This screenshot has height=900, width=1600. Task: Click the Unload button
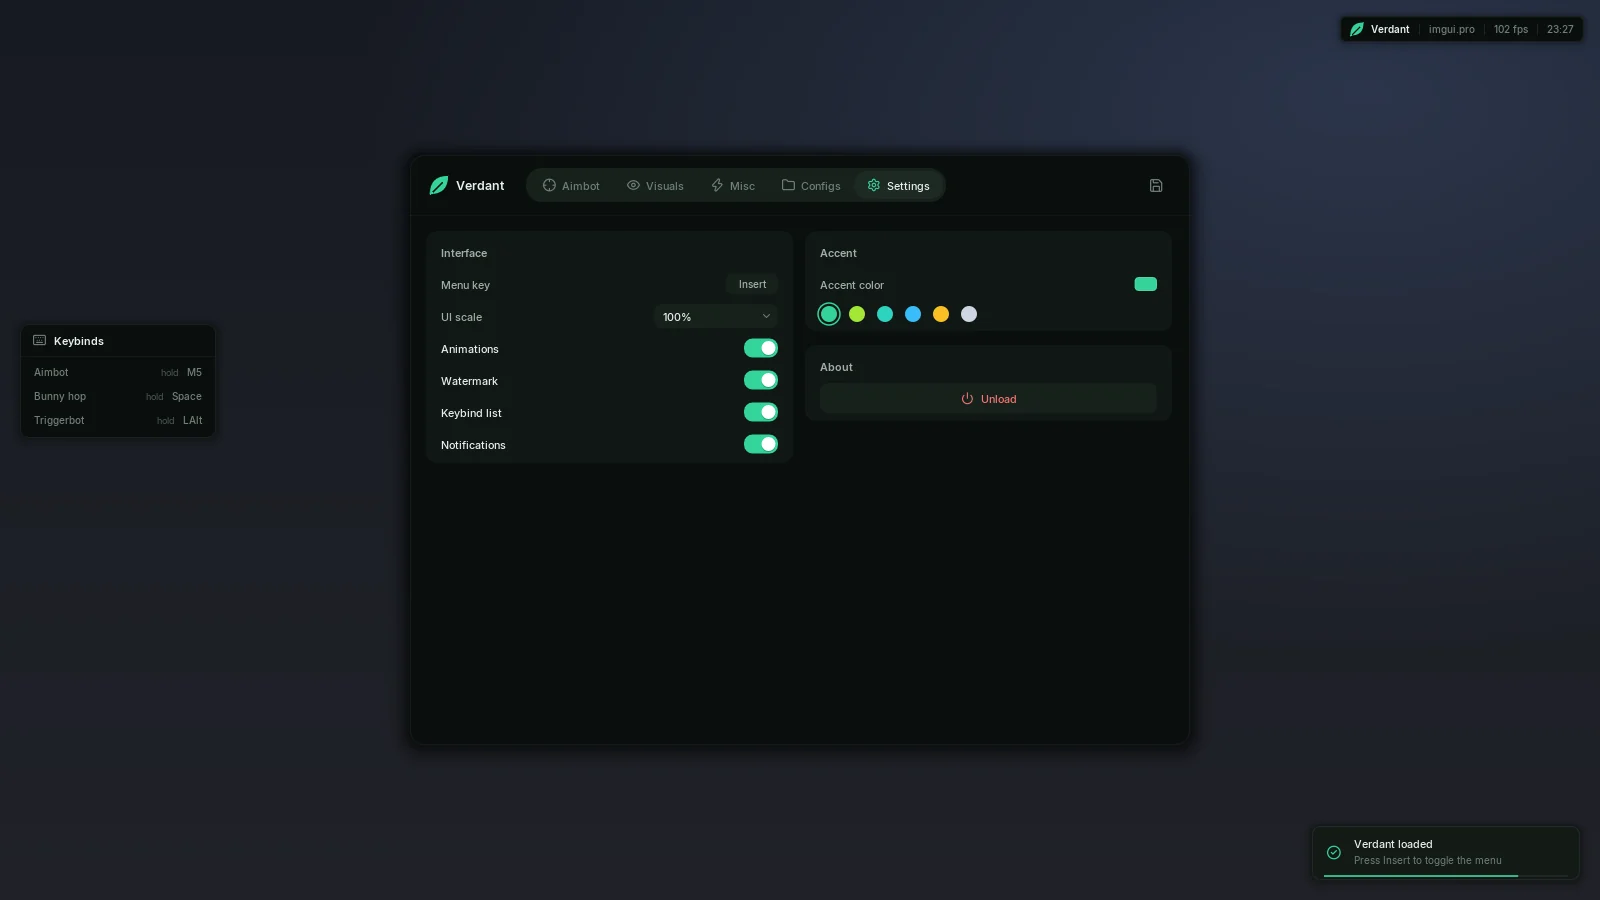tap(988, 399)
